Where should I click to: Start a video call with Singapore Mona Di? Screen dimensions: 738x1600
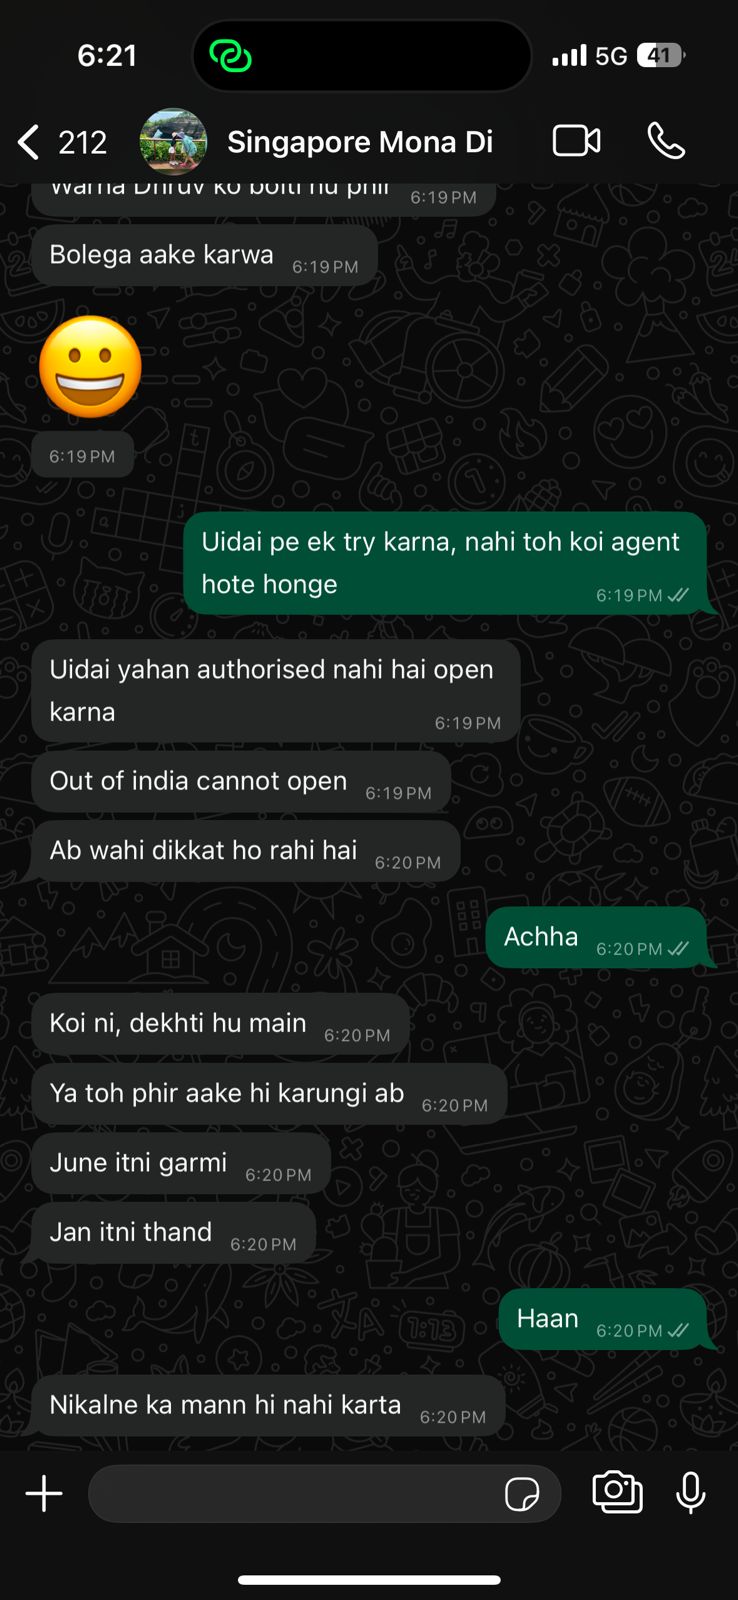click(x=577, y=141)
